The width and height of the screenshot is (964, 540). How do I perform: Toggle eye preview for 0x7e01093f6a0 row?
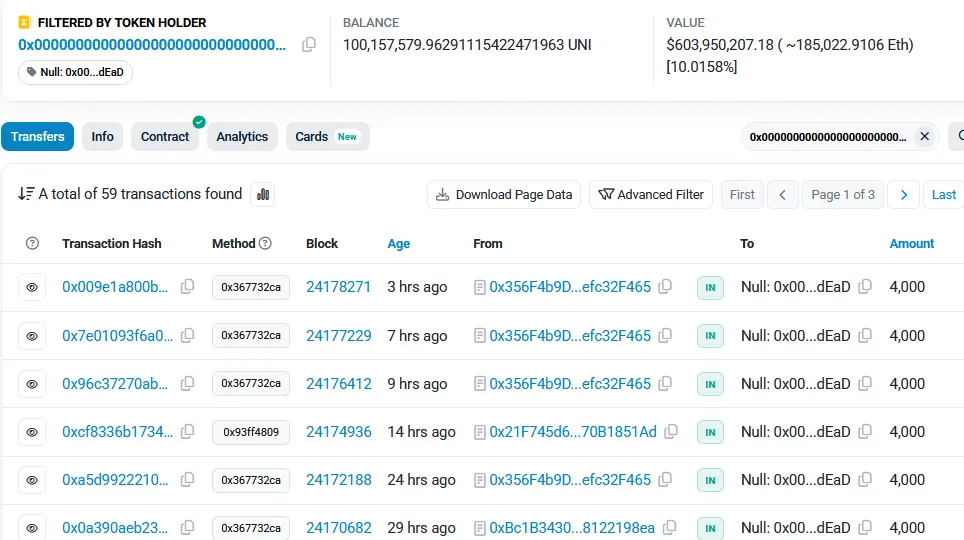click(32, 336)
